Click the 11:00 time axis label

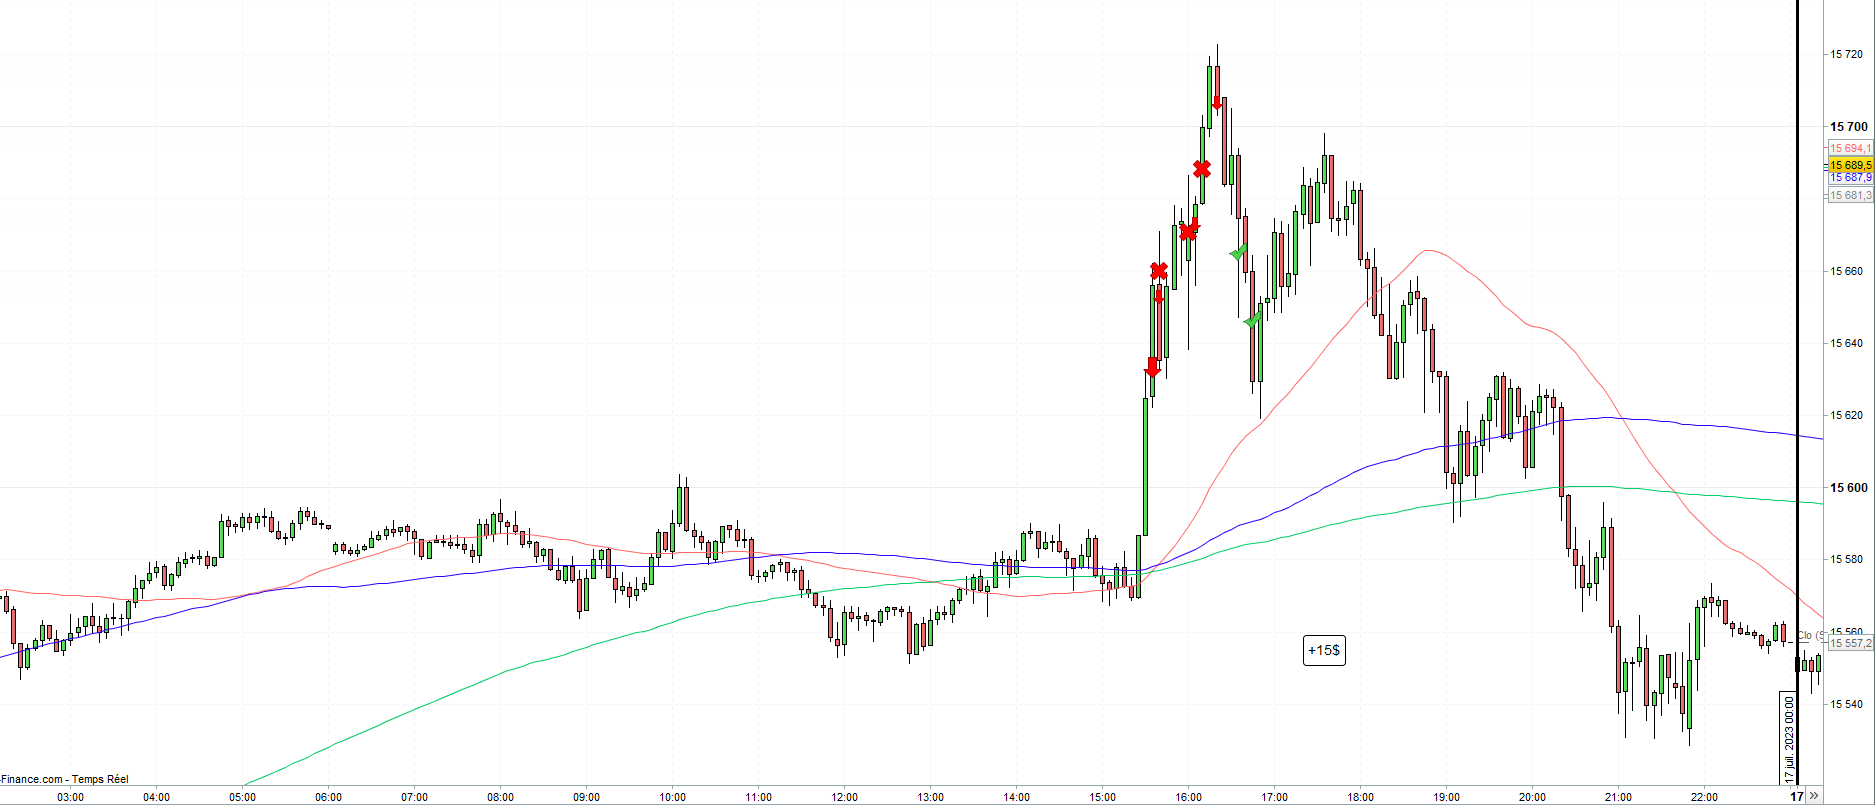coord(758,797)
